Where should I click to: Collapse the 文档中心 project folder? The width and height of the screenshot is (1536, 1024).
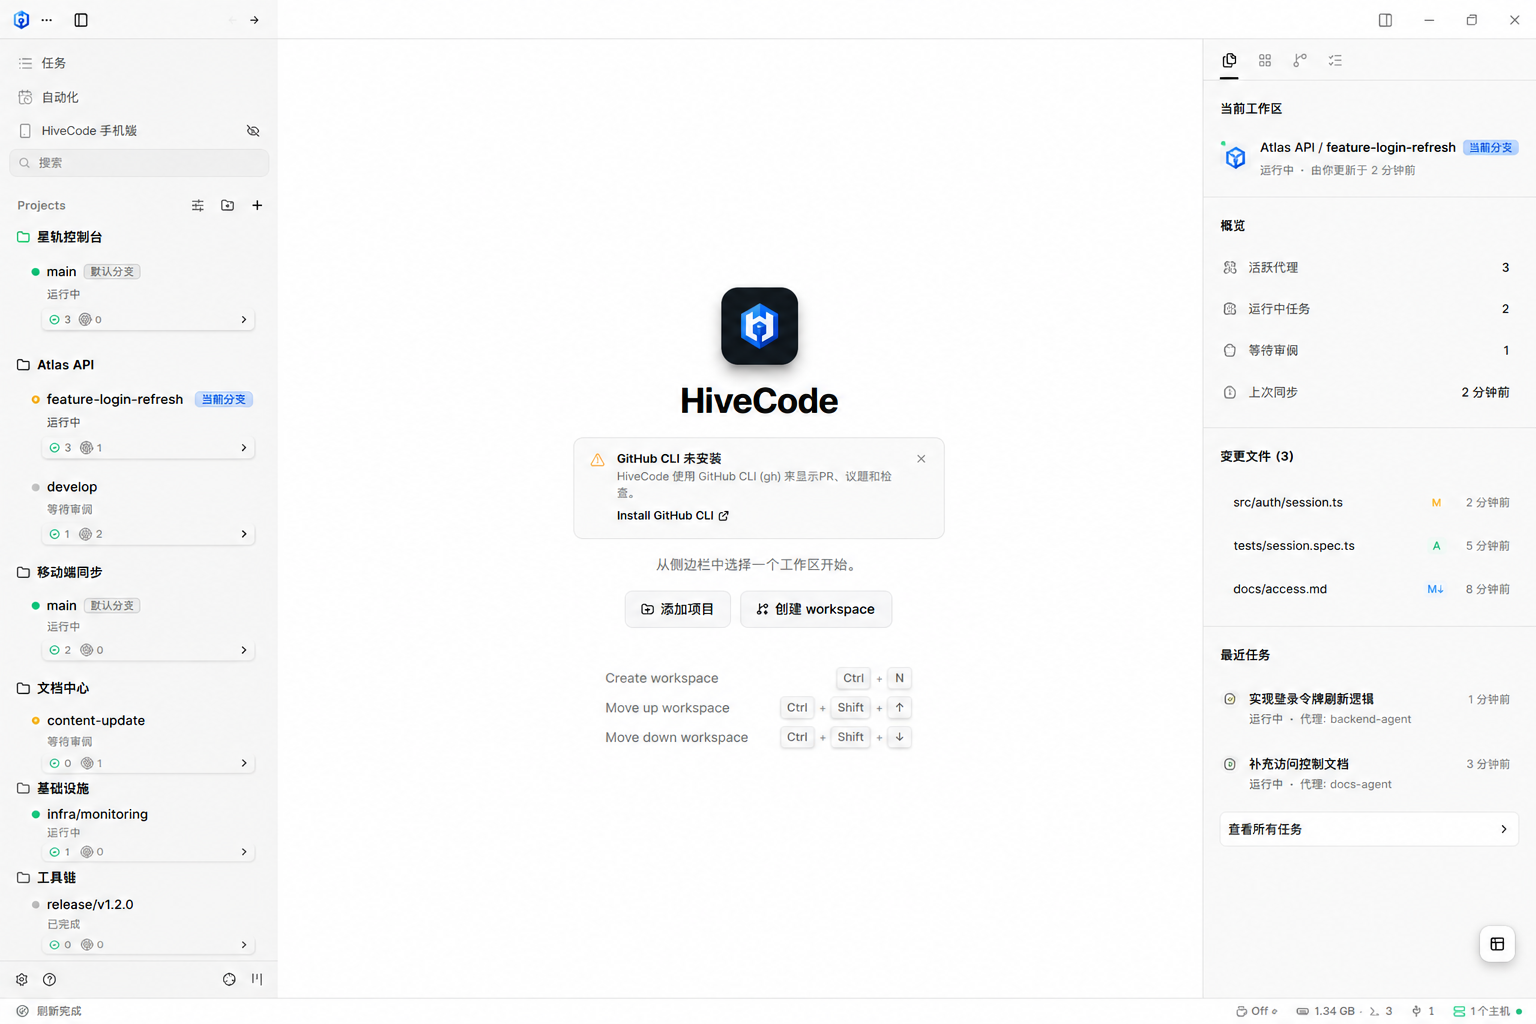[x=53, y=688]
